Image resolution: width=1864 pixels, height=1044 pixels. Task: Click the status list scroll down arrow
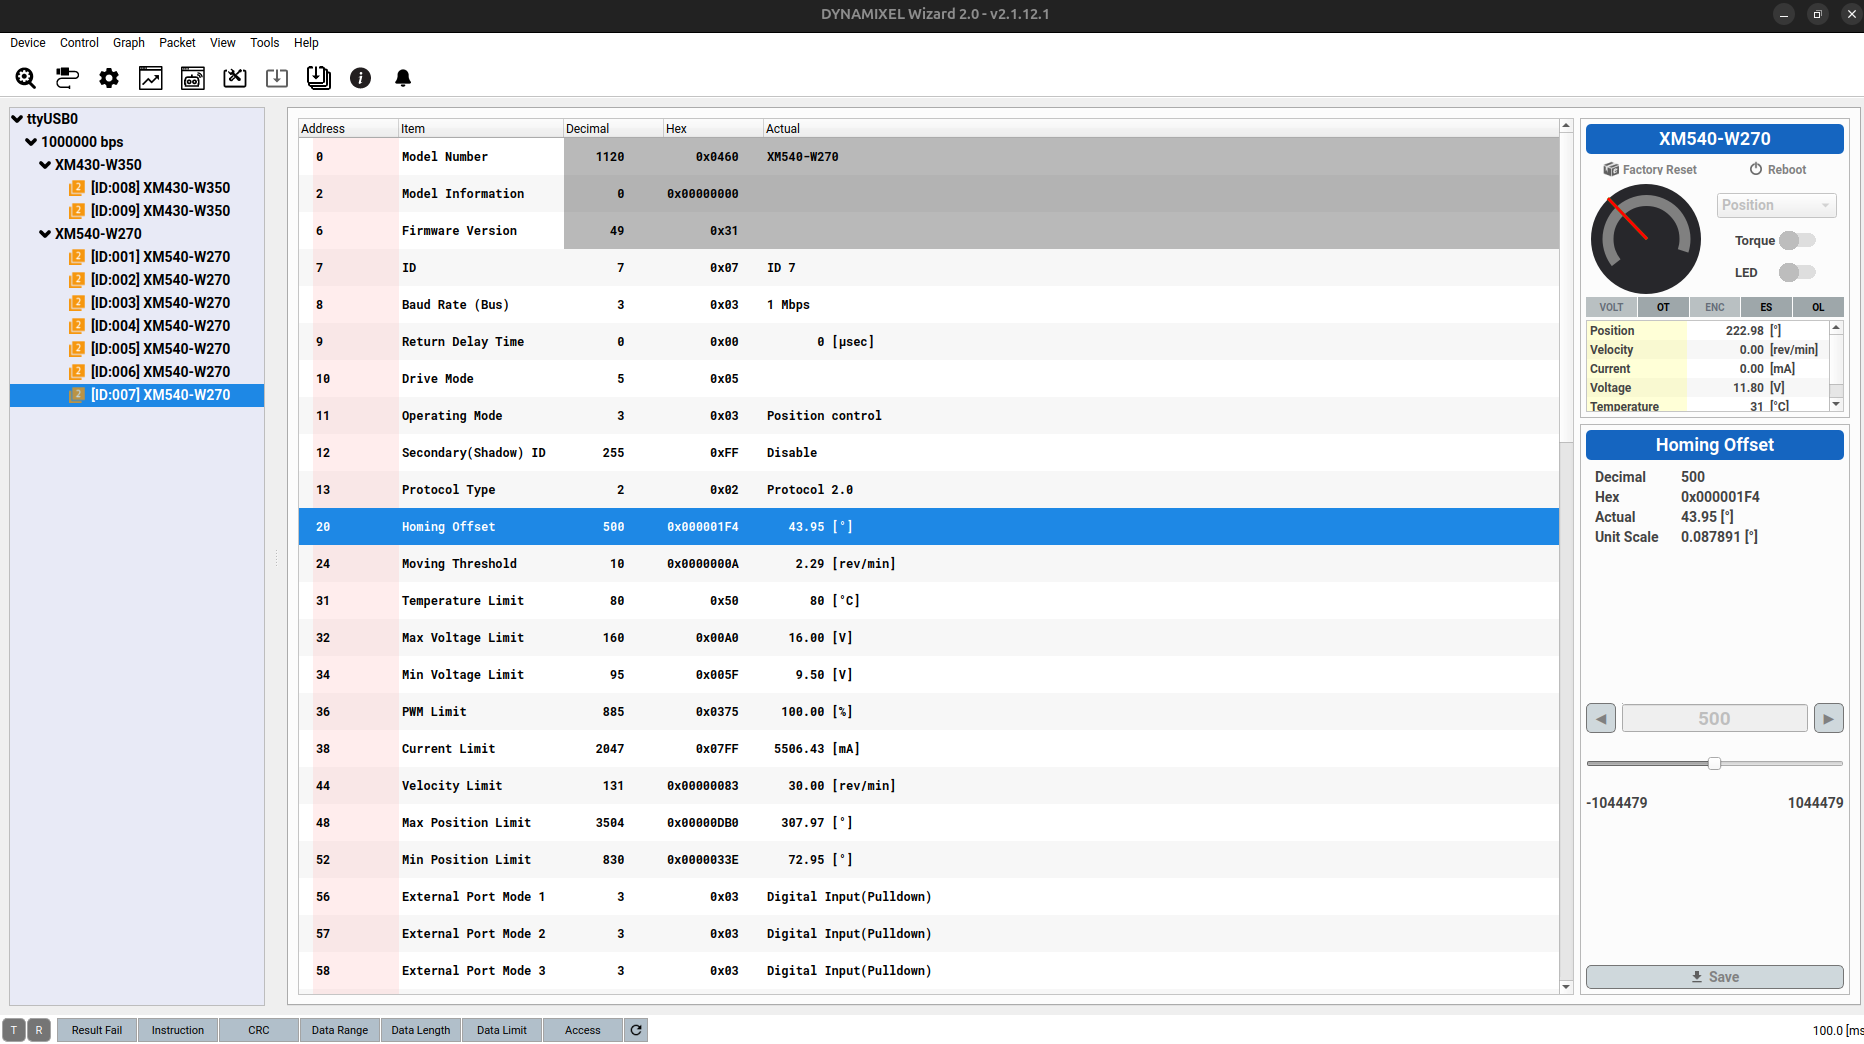(1836, 404)
